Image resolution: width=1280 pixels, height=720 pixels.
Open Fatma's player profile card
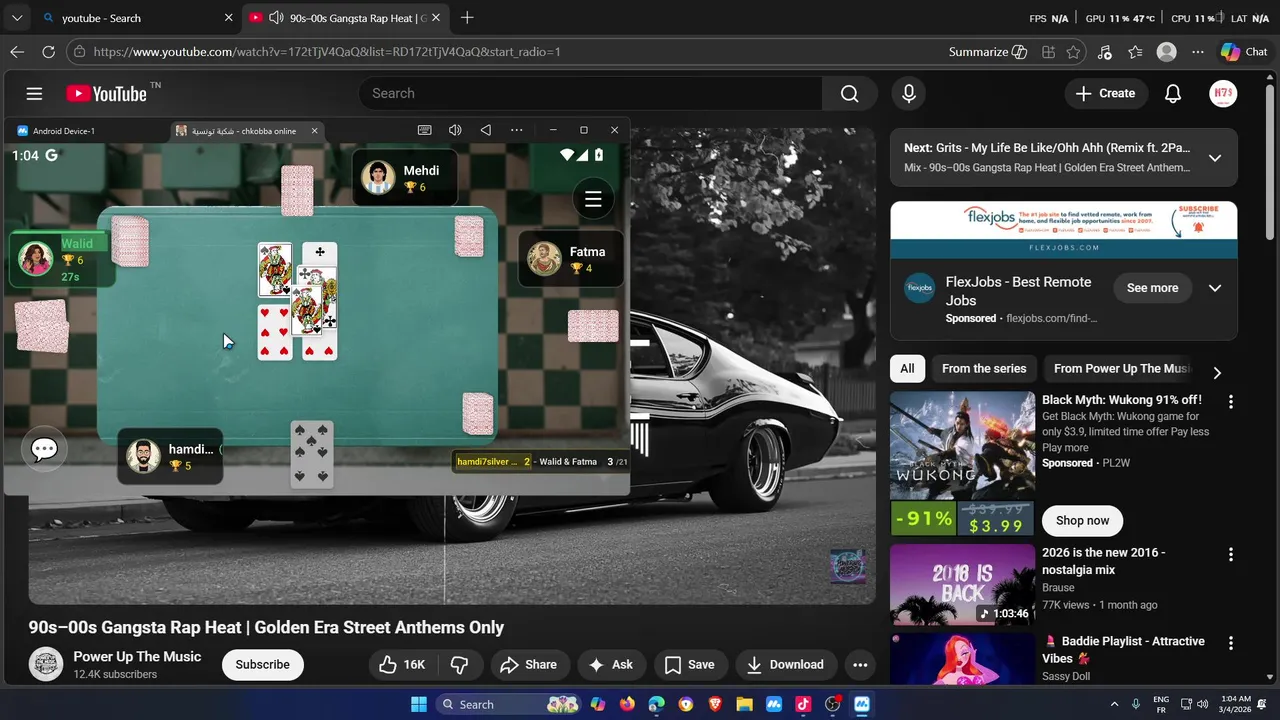pyautogui.click(x=571, y=259)
